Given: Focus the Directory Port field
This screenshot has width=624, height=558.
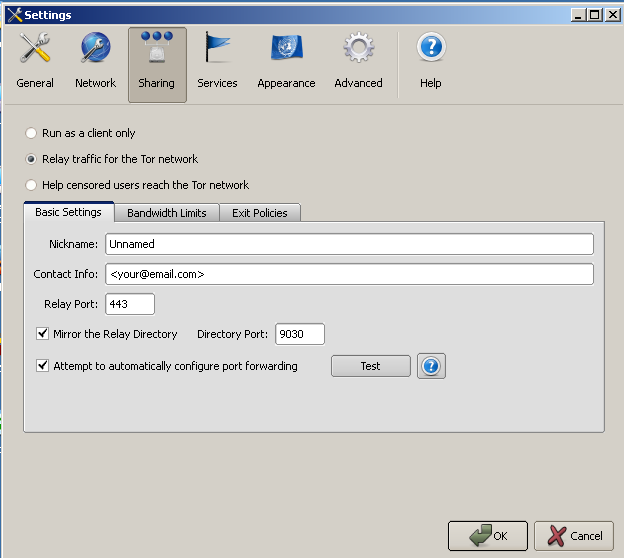Looking at the screenshot, I should tap(300, 334).
